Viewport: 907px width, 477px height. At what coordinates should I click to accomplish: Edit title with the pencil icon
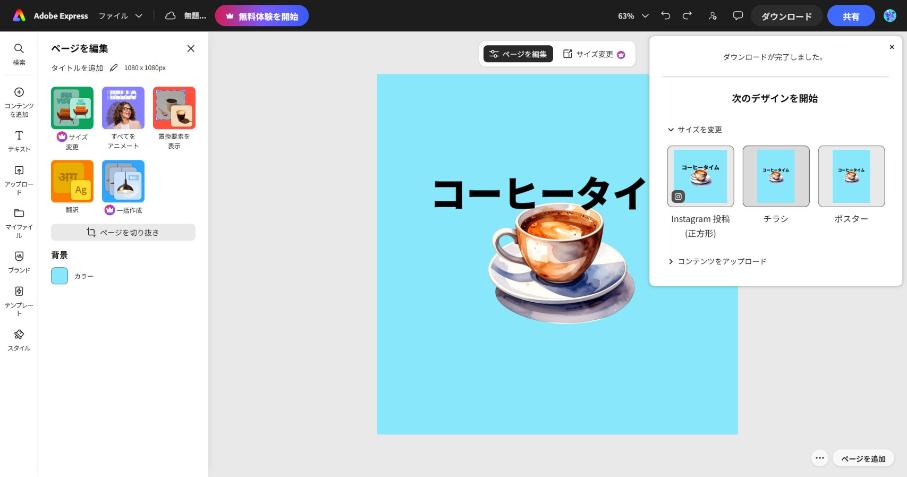click(113, 68)
